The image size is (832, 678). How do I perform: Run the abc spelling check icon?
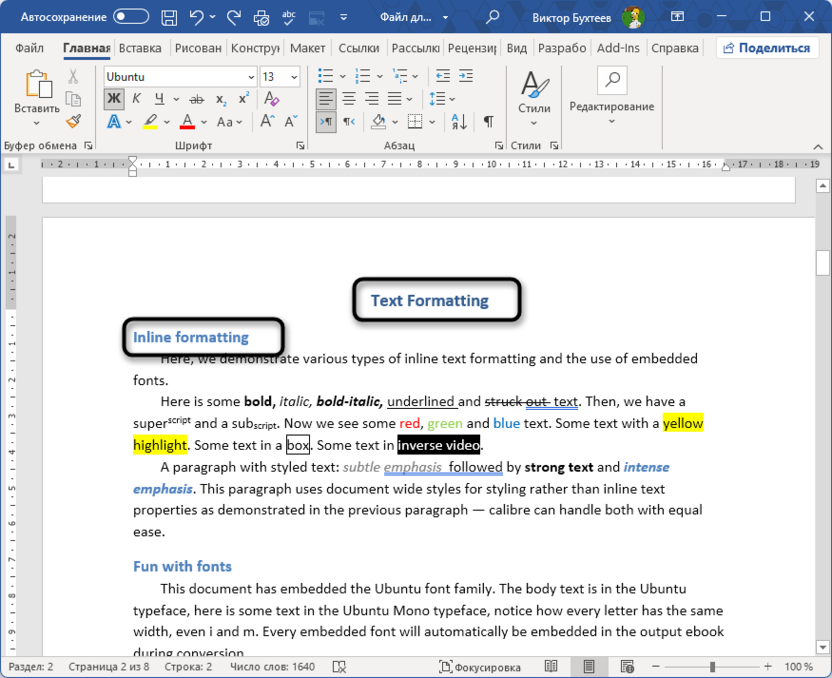(x=289, y=18)
